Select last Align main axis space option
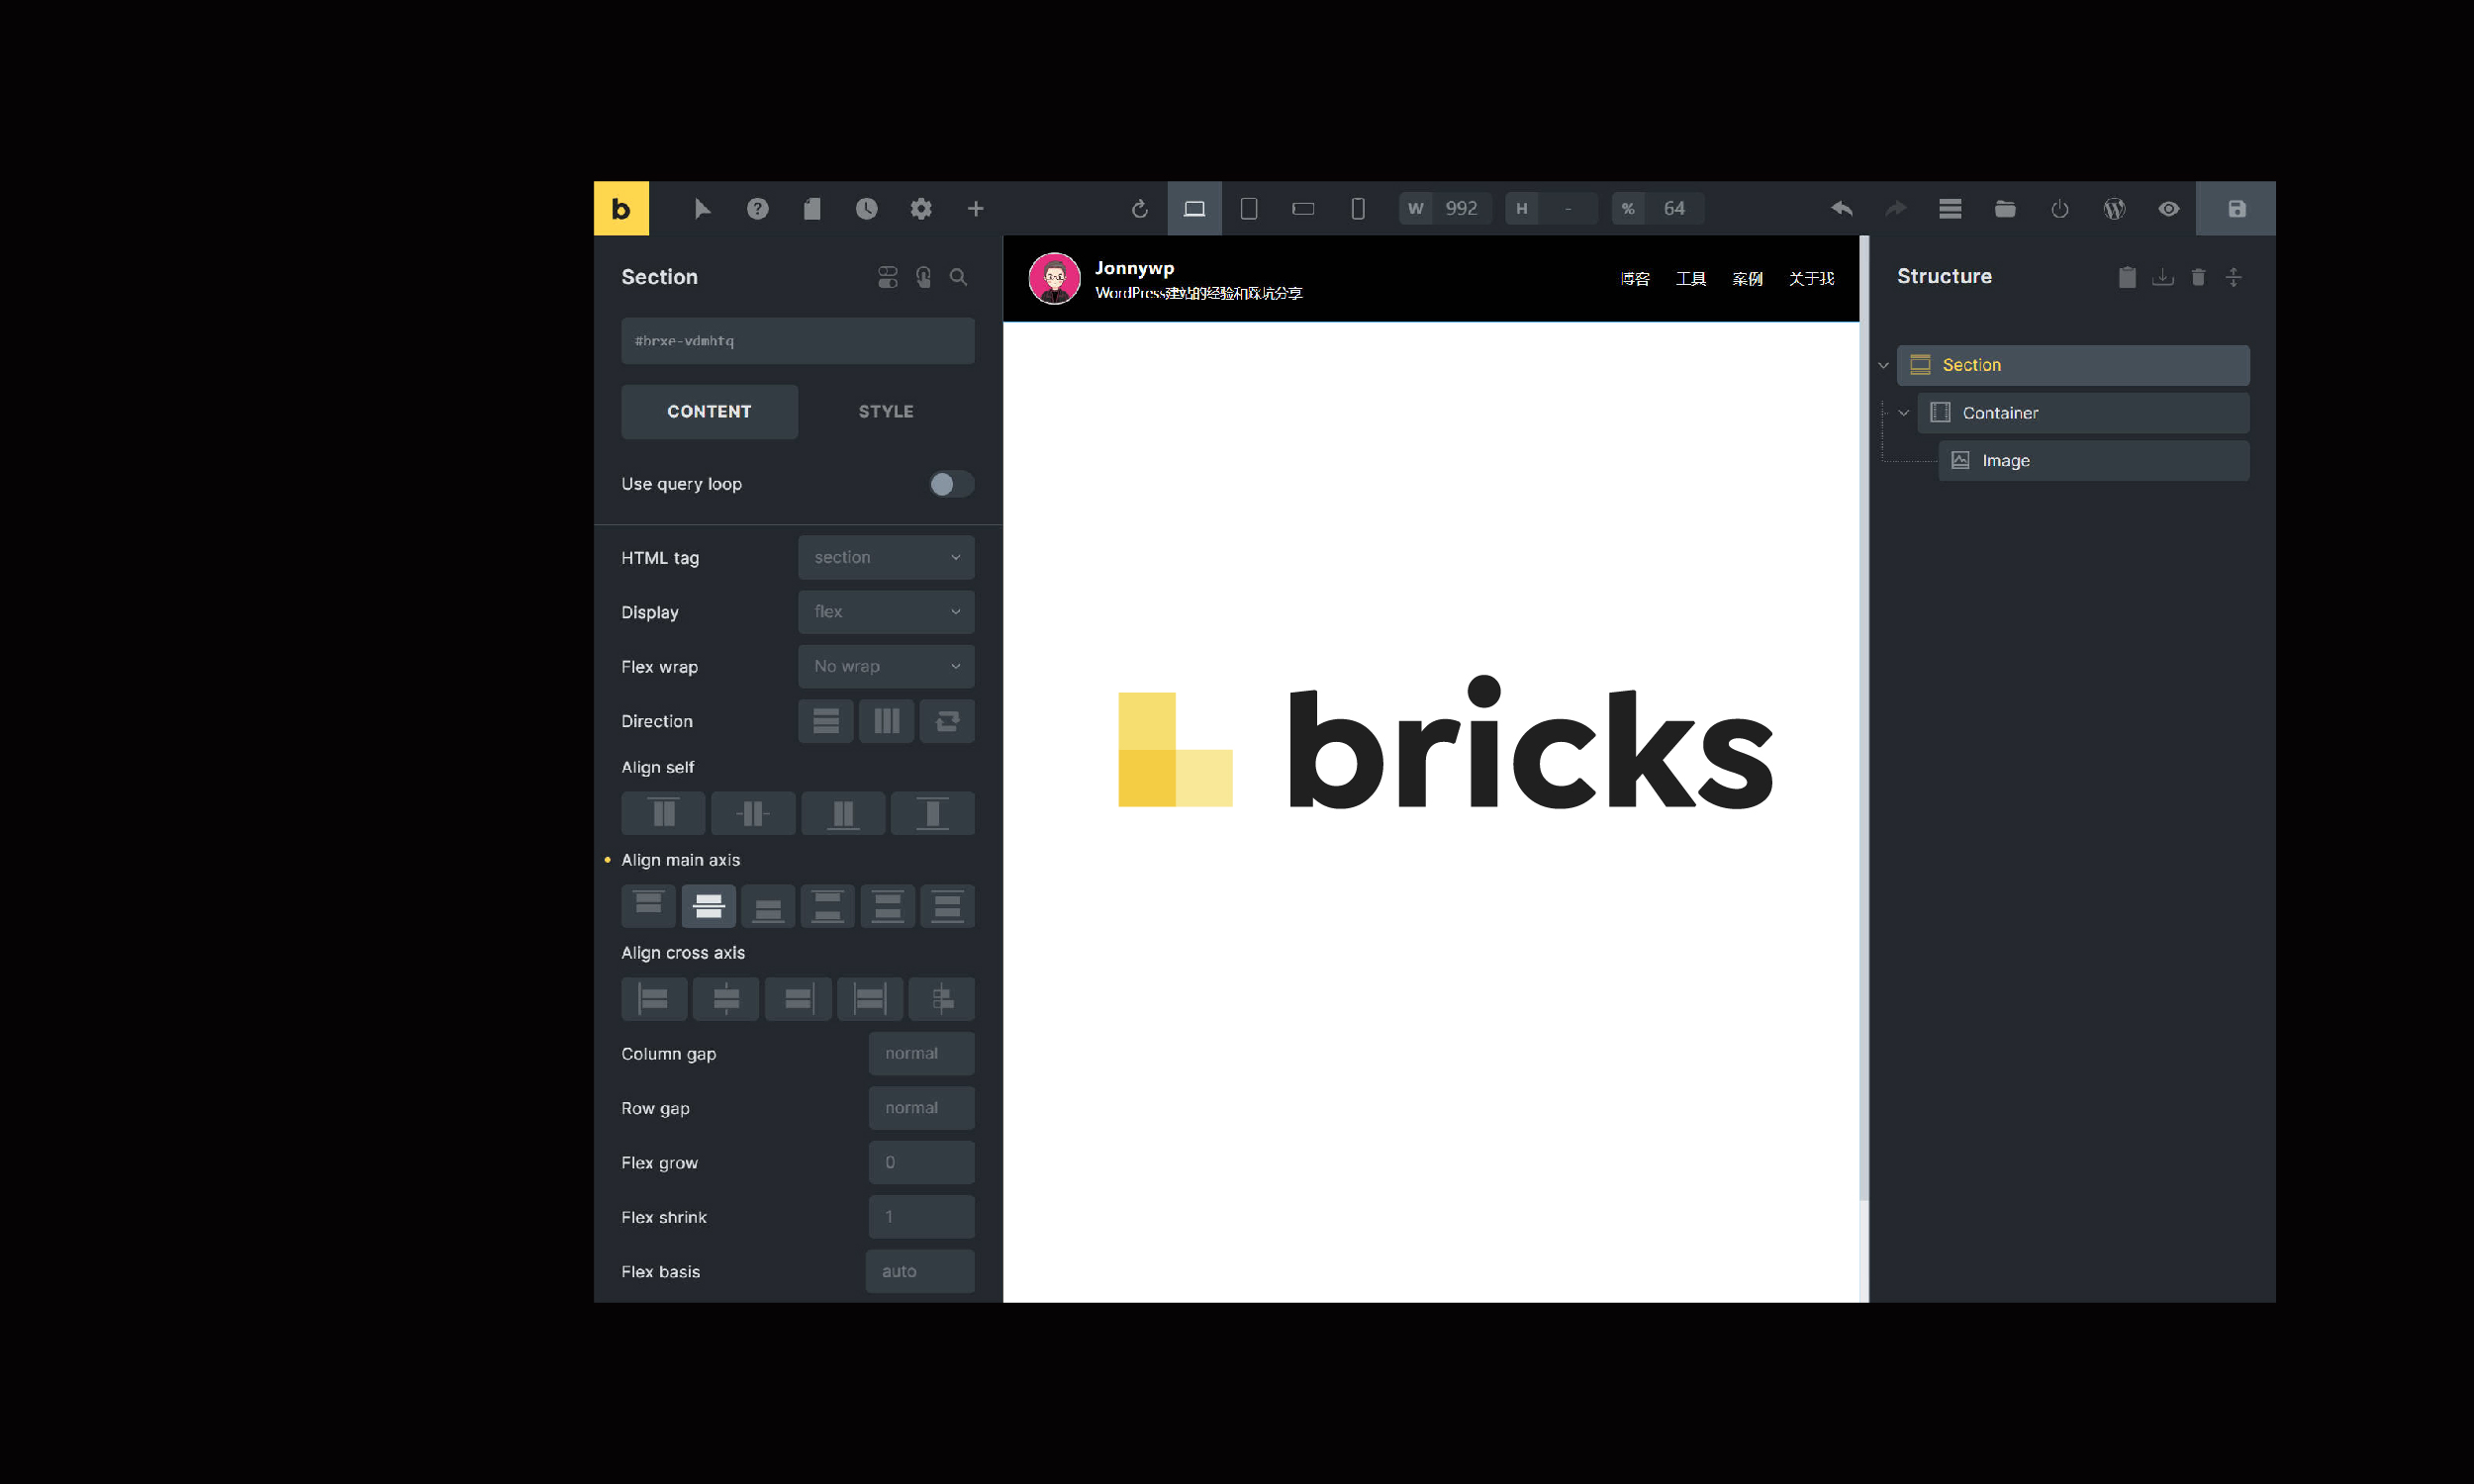 (x=947, y=906)
